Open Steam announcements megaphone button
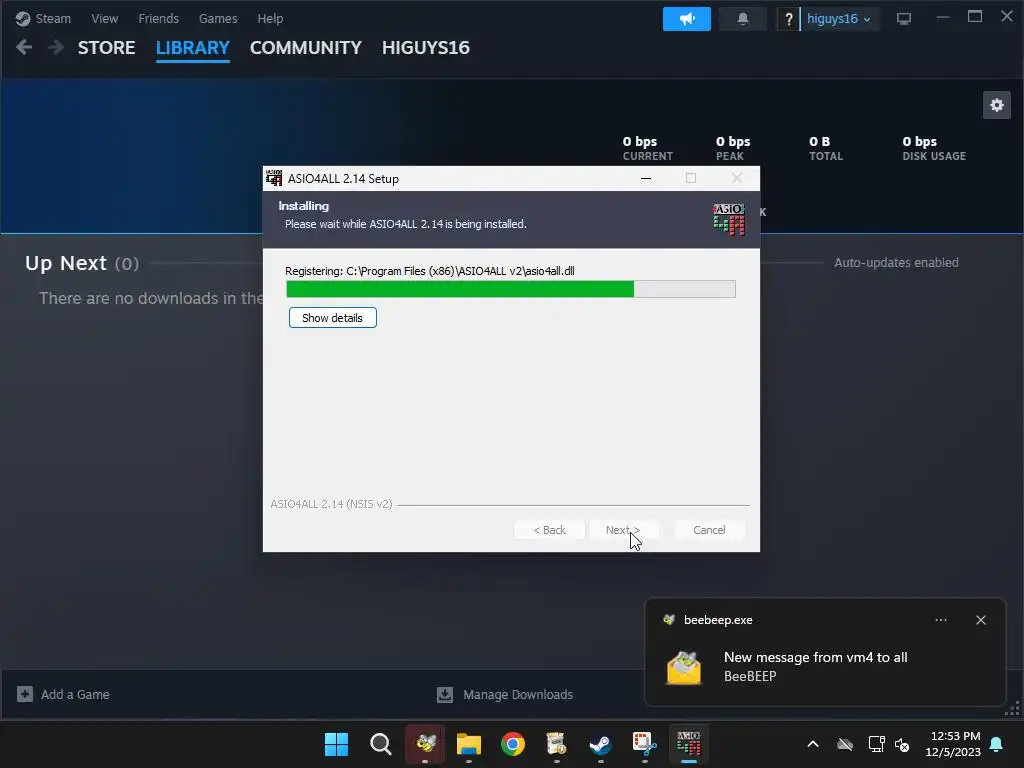This screenshot has height=768, width=1024. pos(686,19)
